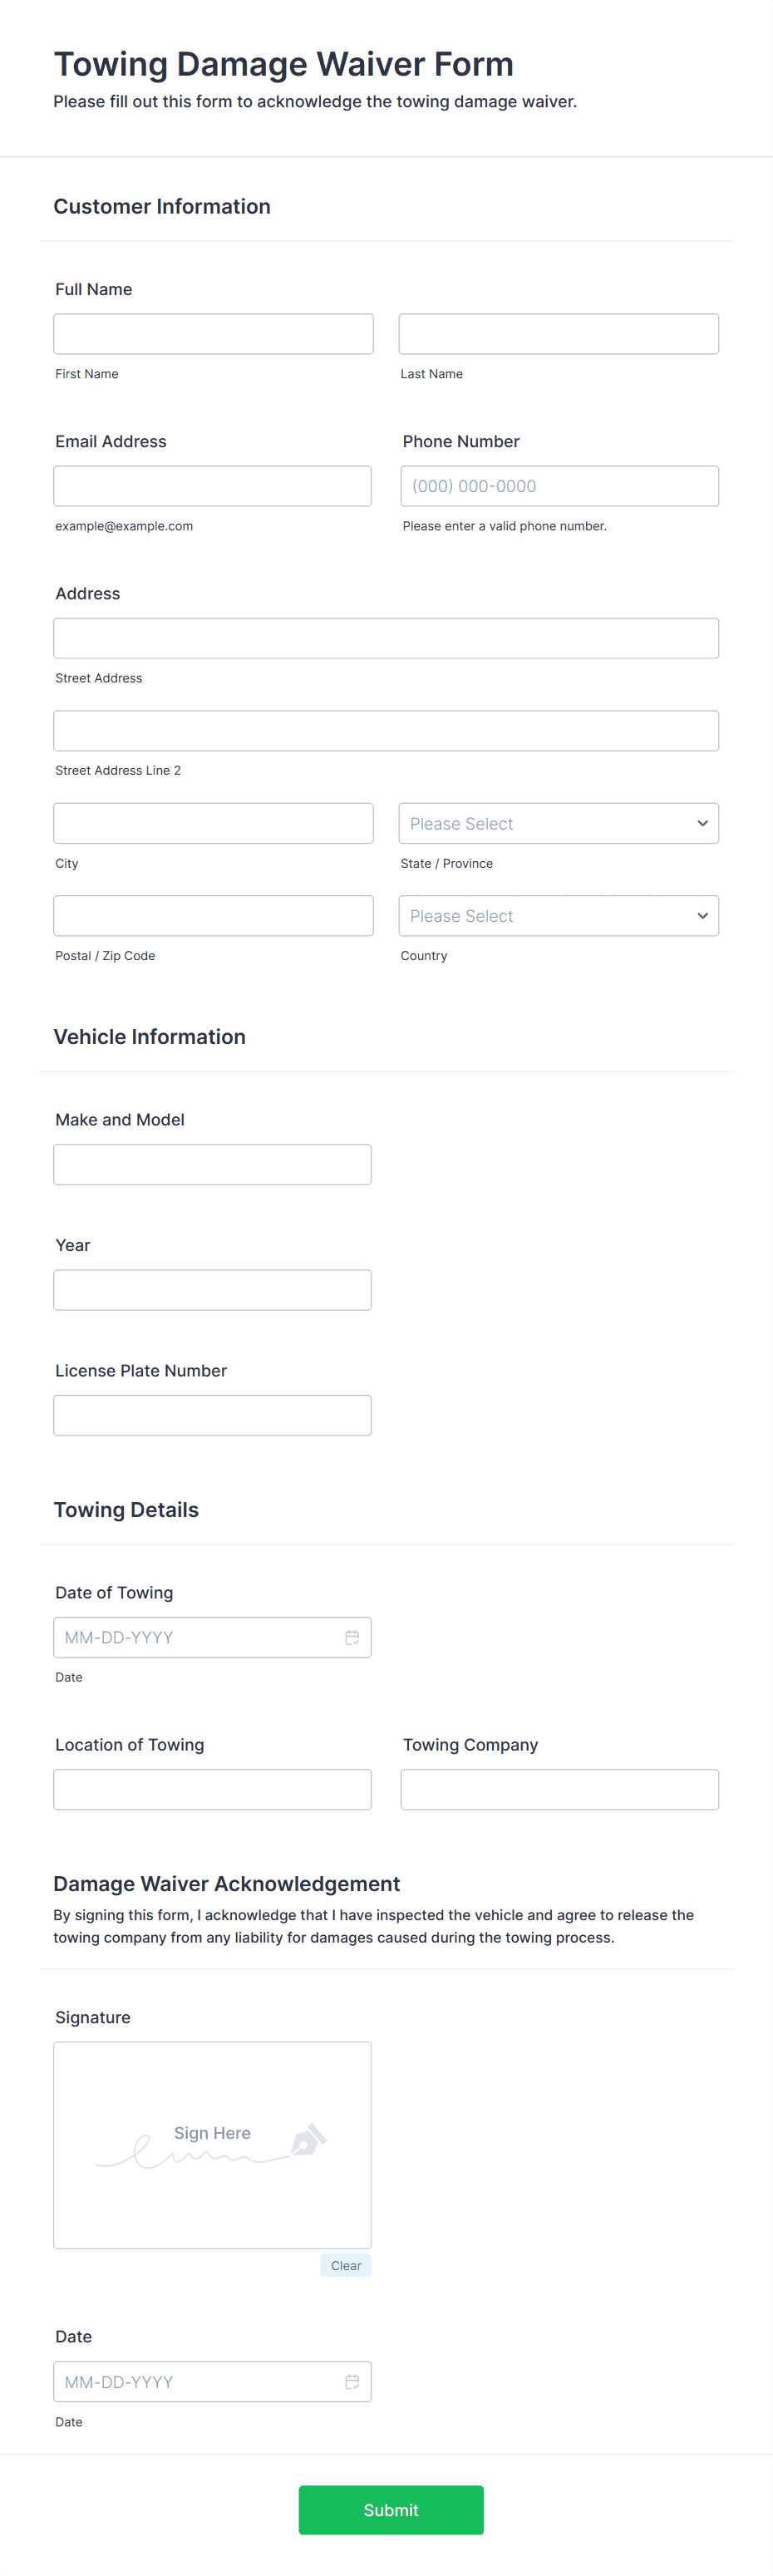Click inside the First Name field
This screenshot has height=2576, width=773.
[x=213, y=333]
